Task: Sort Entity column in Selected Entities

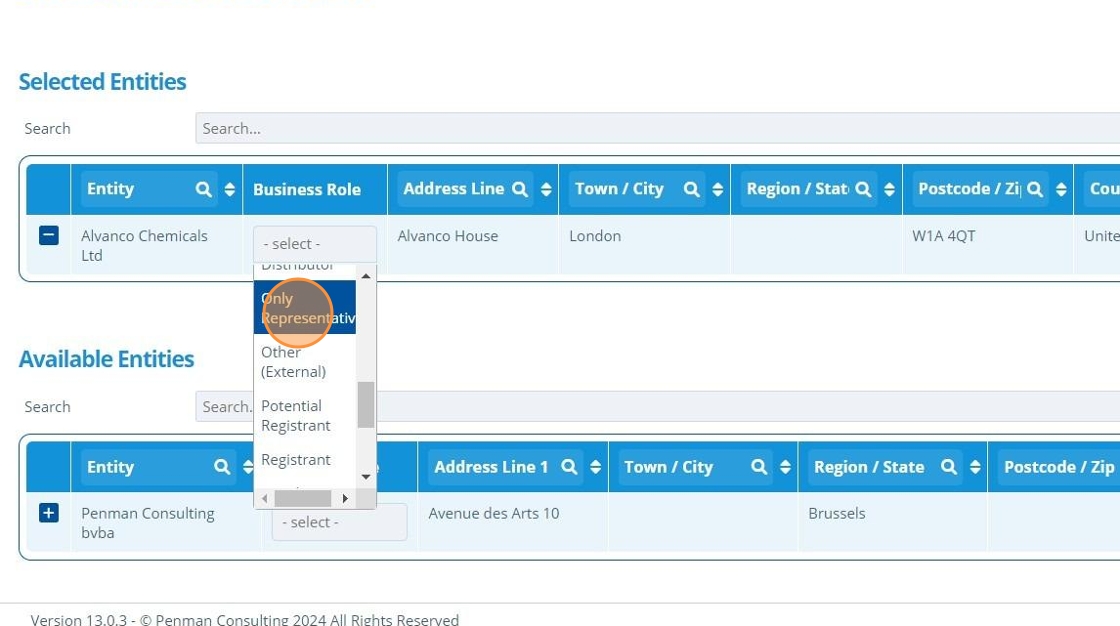Action: [229, 189]
